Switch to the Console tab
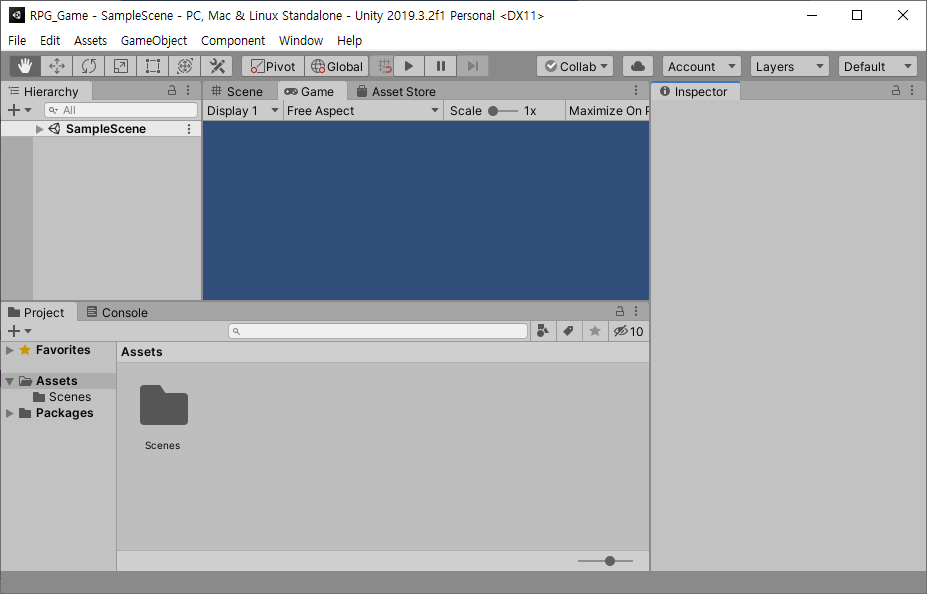Viewport: 927px width, 594px height. point(117,313)
